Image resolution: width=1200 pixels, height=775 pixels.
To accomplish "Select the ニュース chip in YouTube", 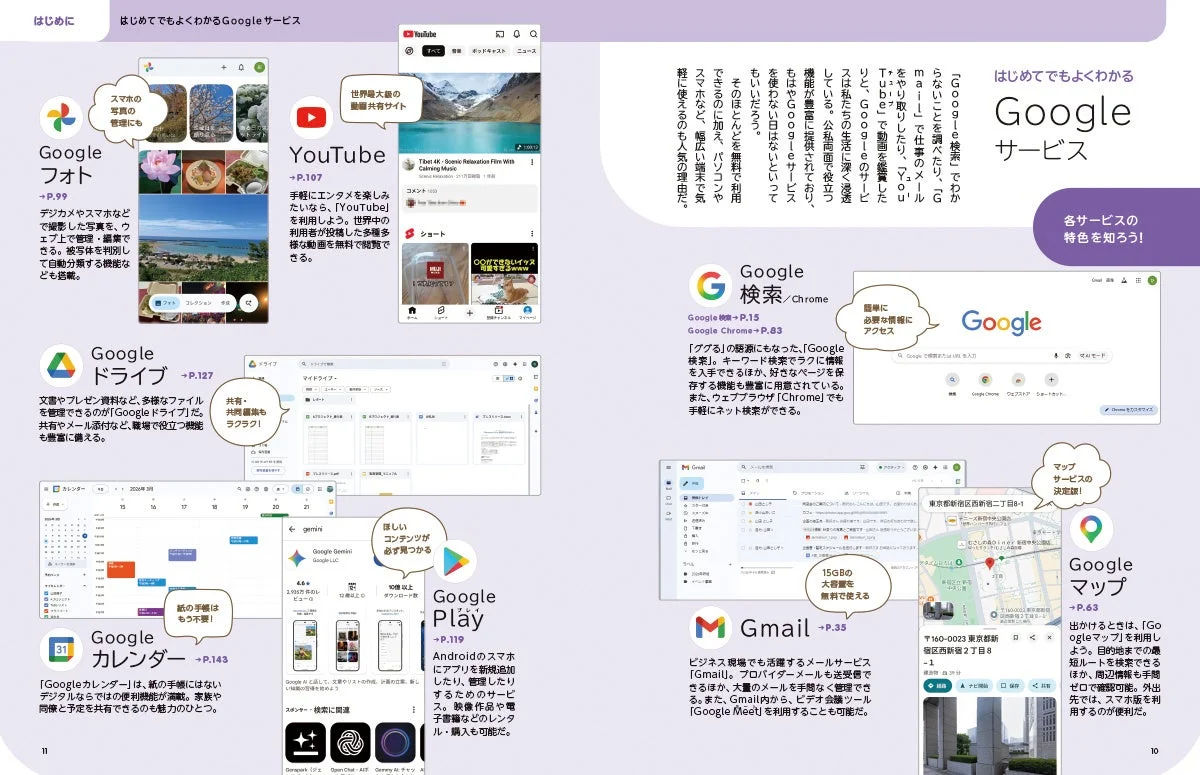I will [527, 51].
